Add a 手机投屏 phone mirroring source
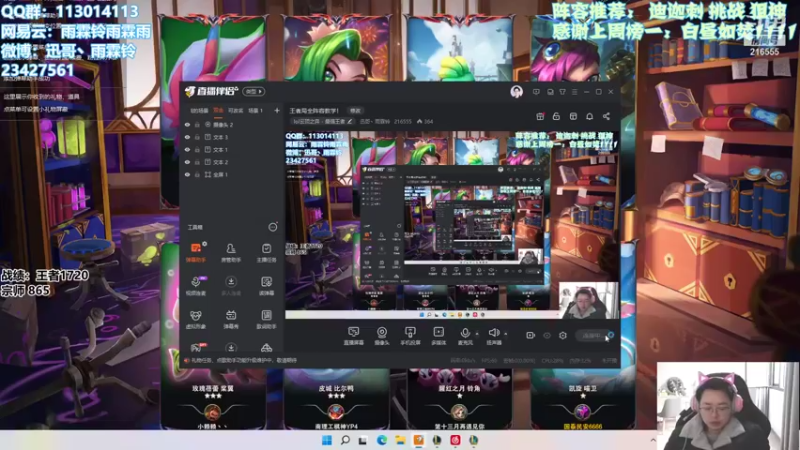This screenshot has width=800, height=450. 410,336
